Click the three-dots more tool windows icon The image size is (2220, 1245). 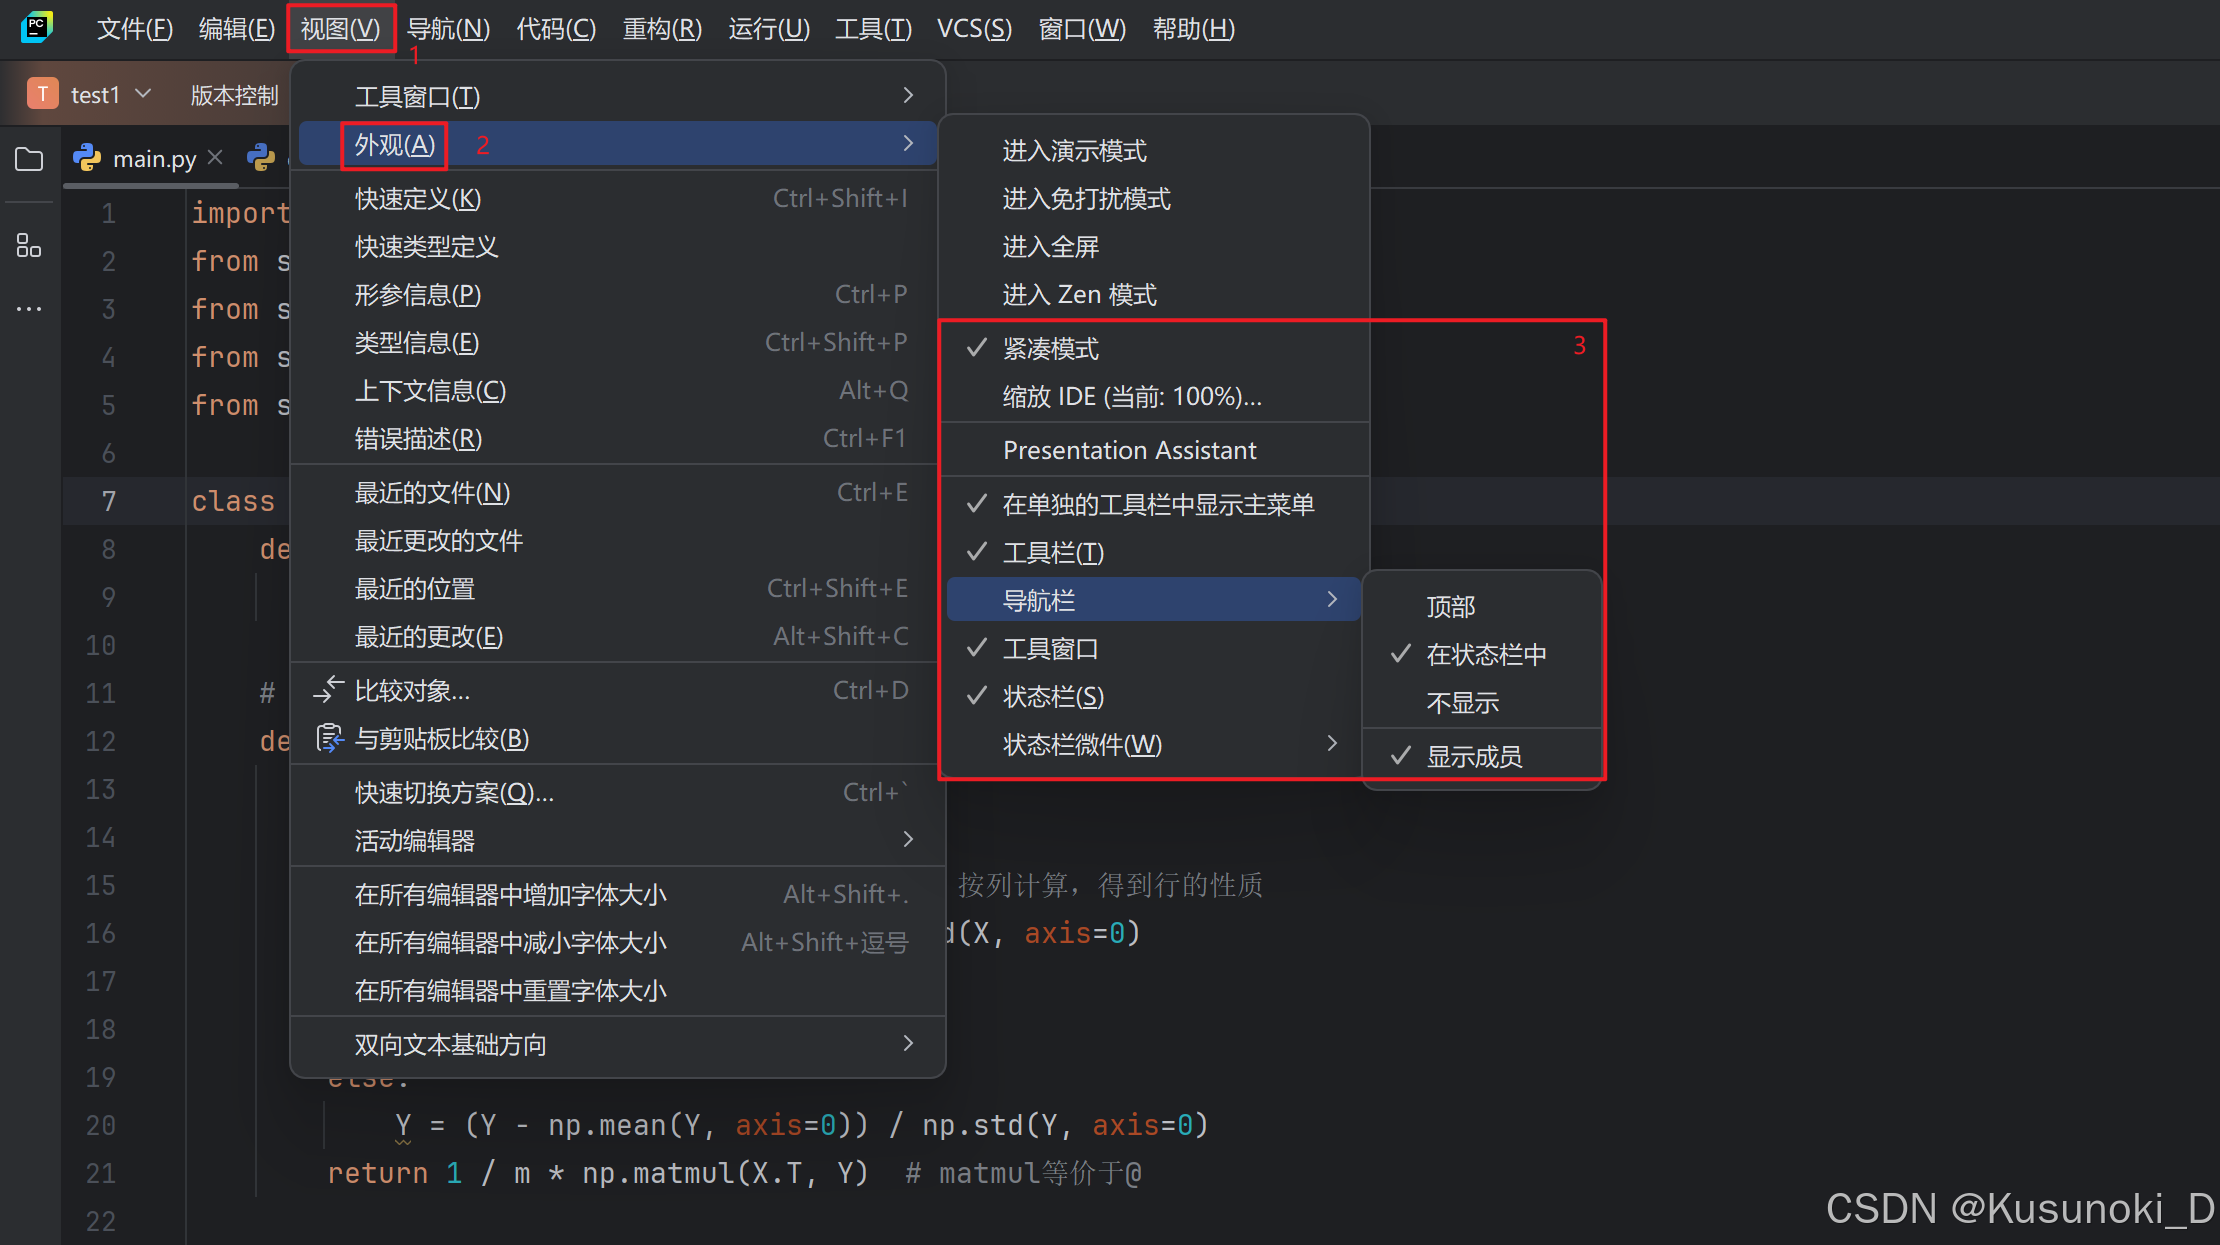[x=29, y=309]
